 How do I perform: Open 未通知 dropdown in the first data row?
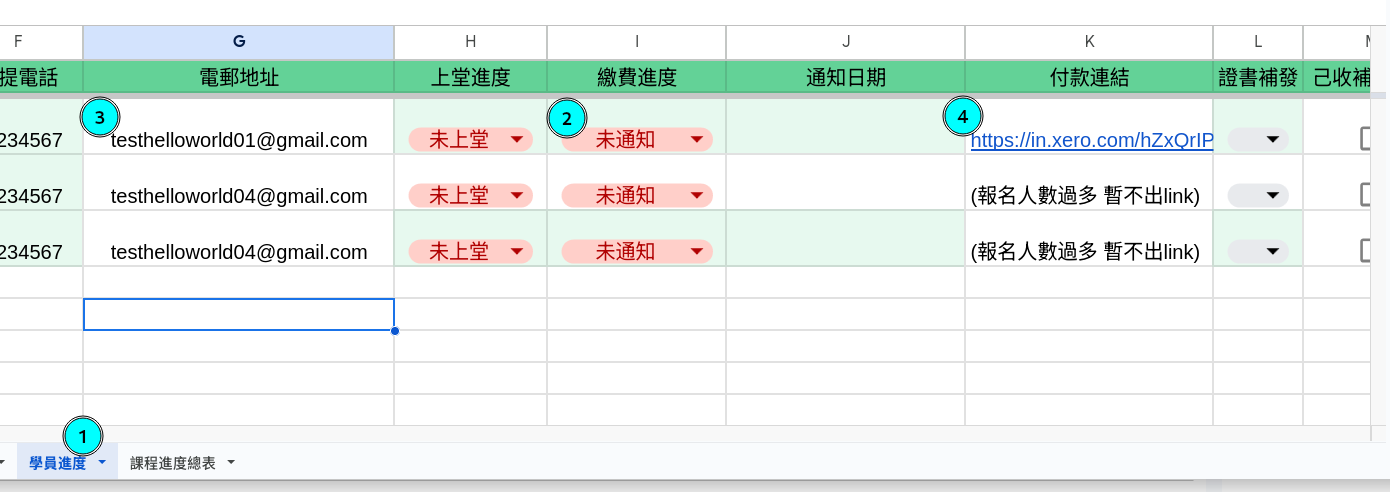(x=696, y=140)
